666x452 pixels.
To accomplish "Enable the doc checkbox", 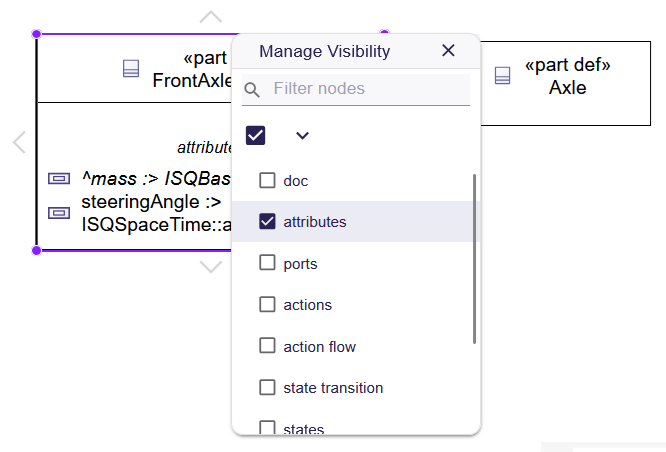I will pyautogui.click(x=267, y=181).
